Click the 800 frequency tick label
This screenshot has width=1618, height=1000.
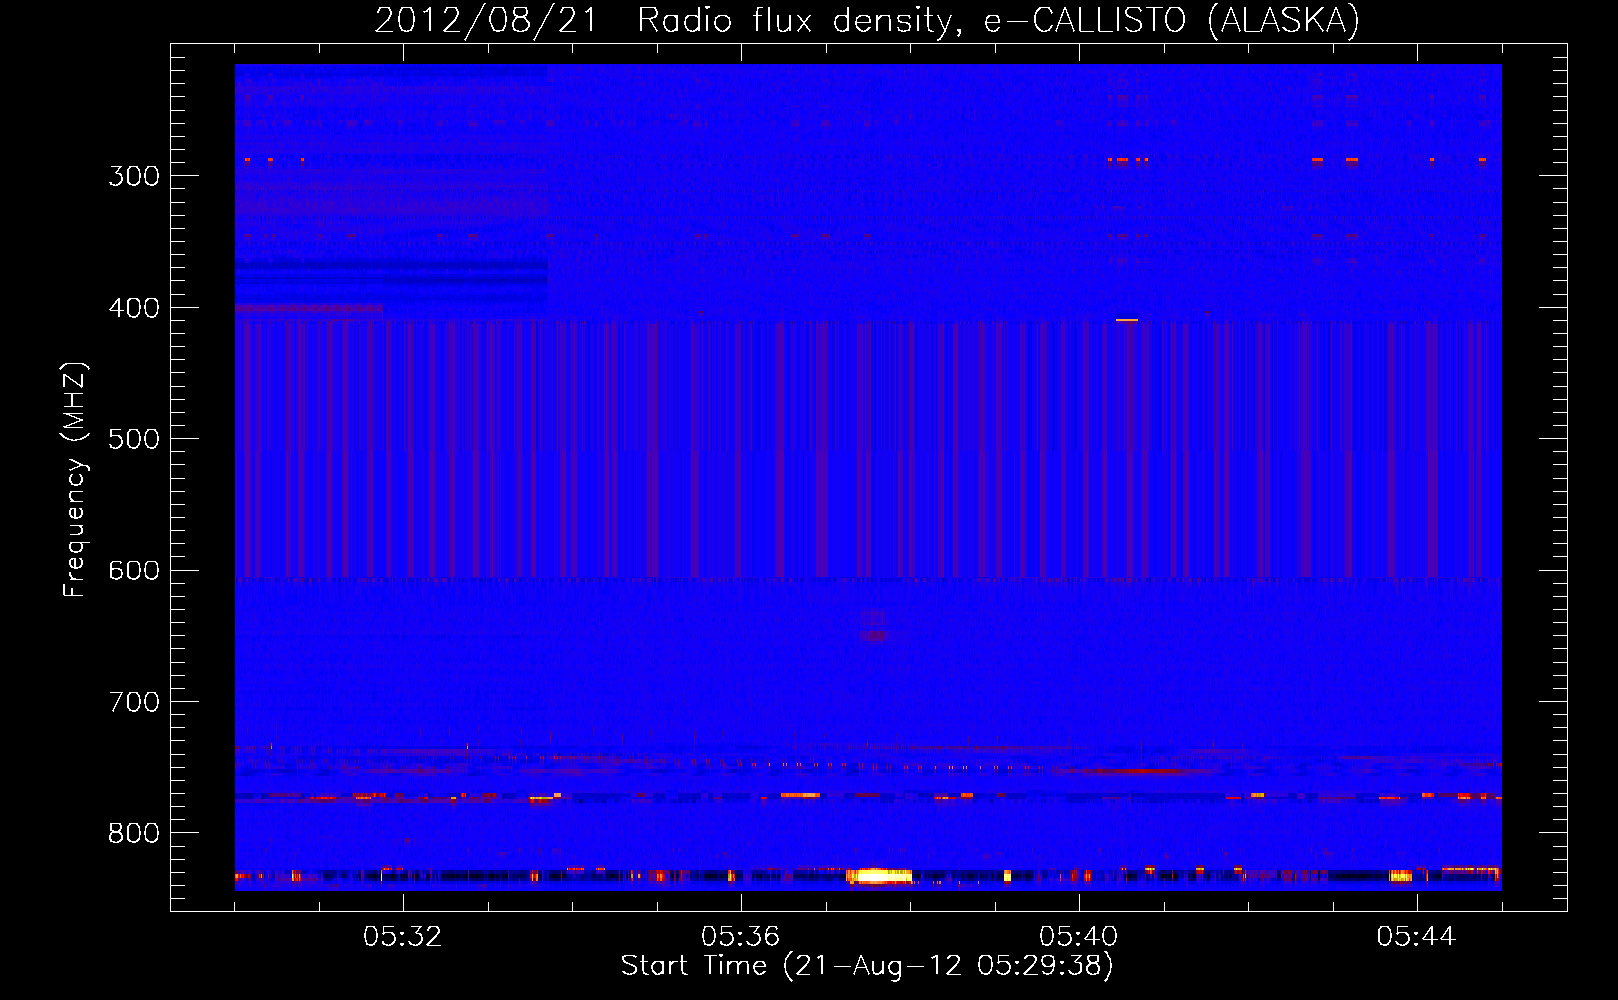[134, 834]
